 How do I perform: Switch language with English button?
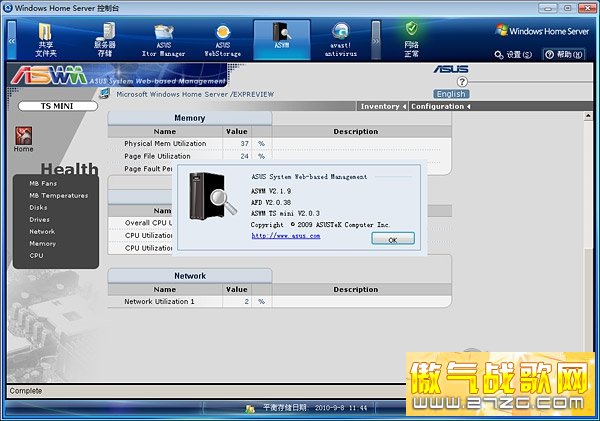coord(451,94)
